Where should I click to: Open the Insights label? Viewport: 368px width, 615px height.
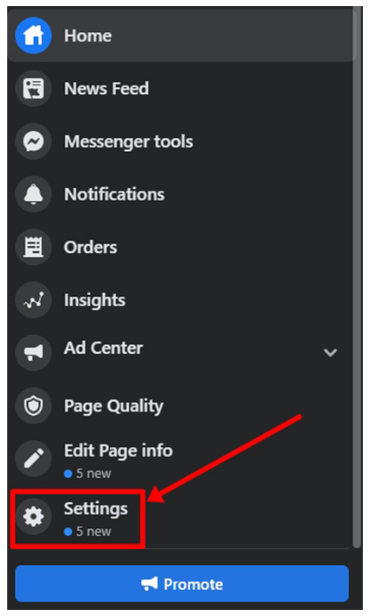tap(95, 300)
